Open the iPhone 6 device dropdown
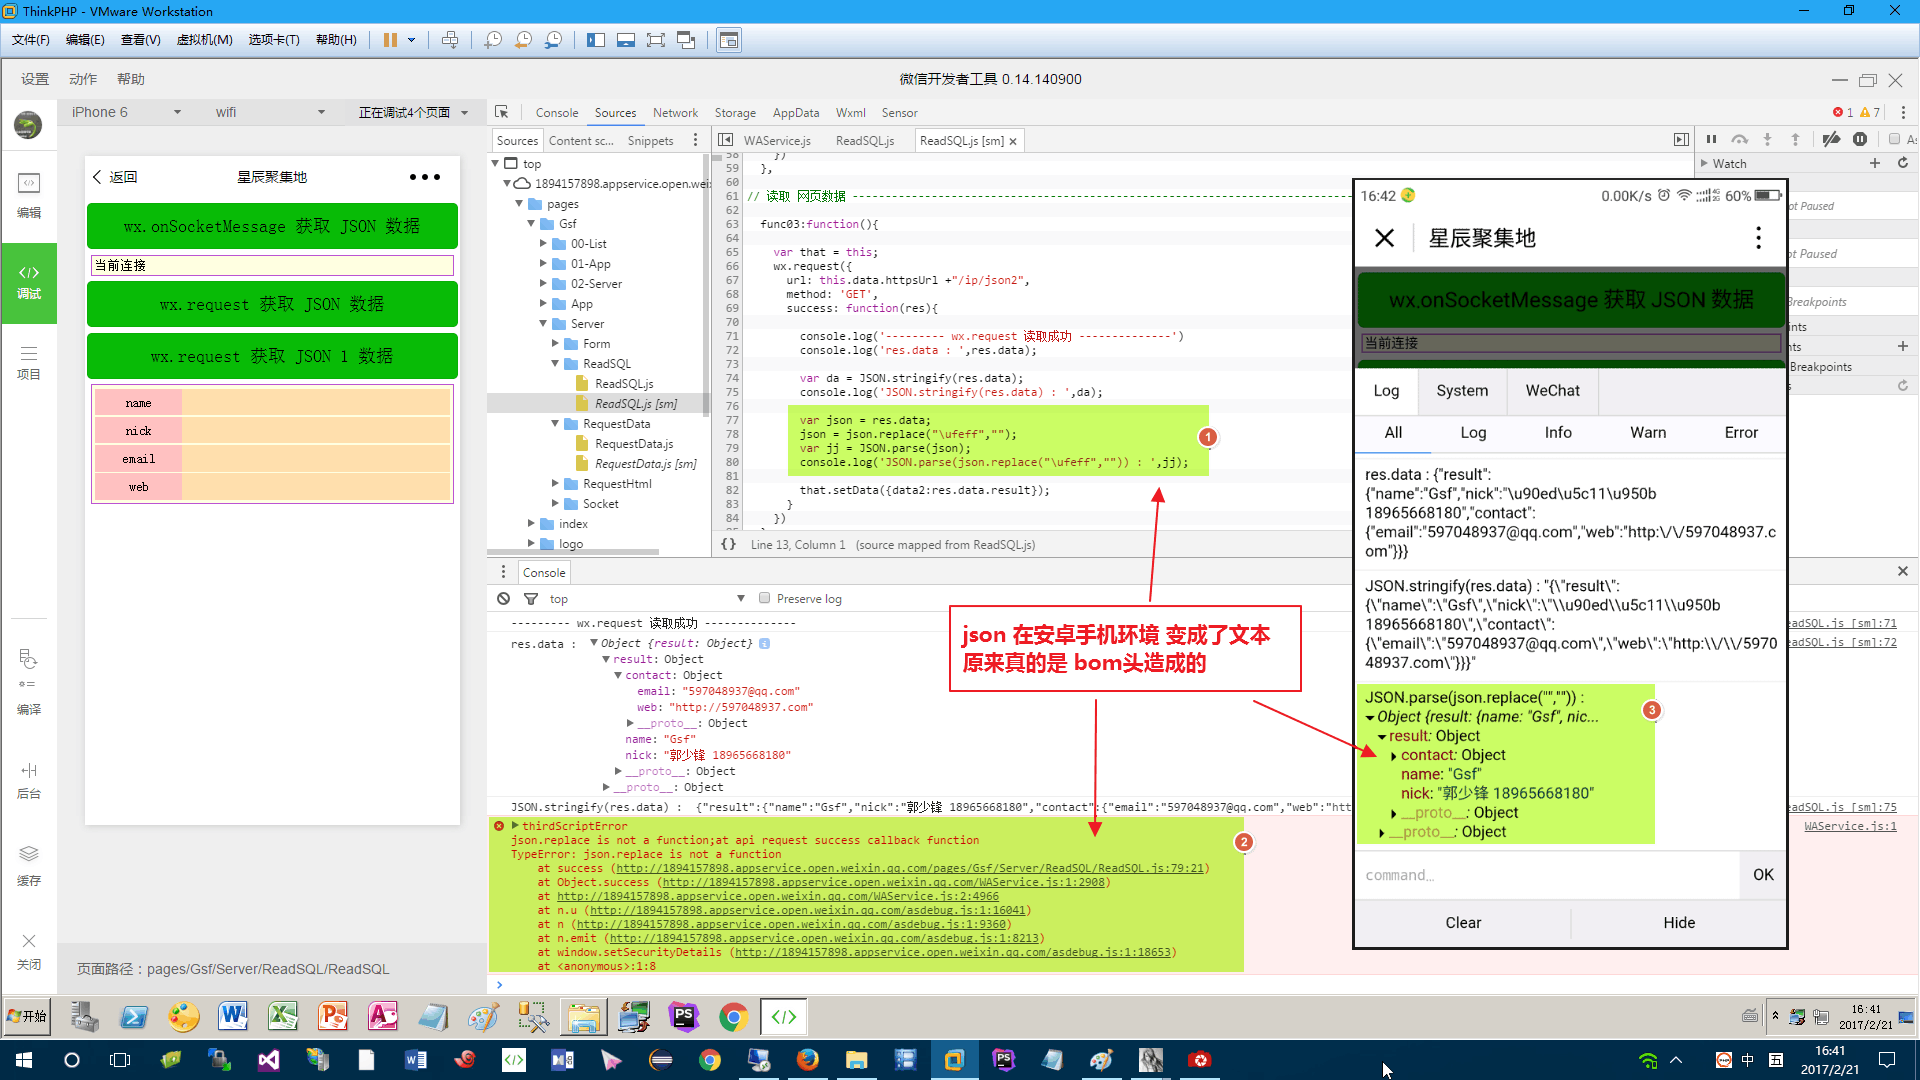Screen dimensions: 1920x1080 pyautogui.click(x=126, y=112)
